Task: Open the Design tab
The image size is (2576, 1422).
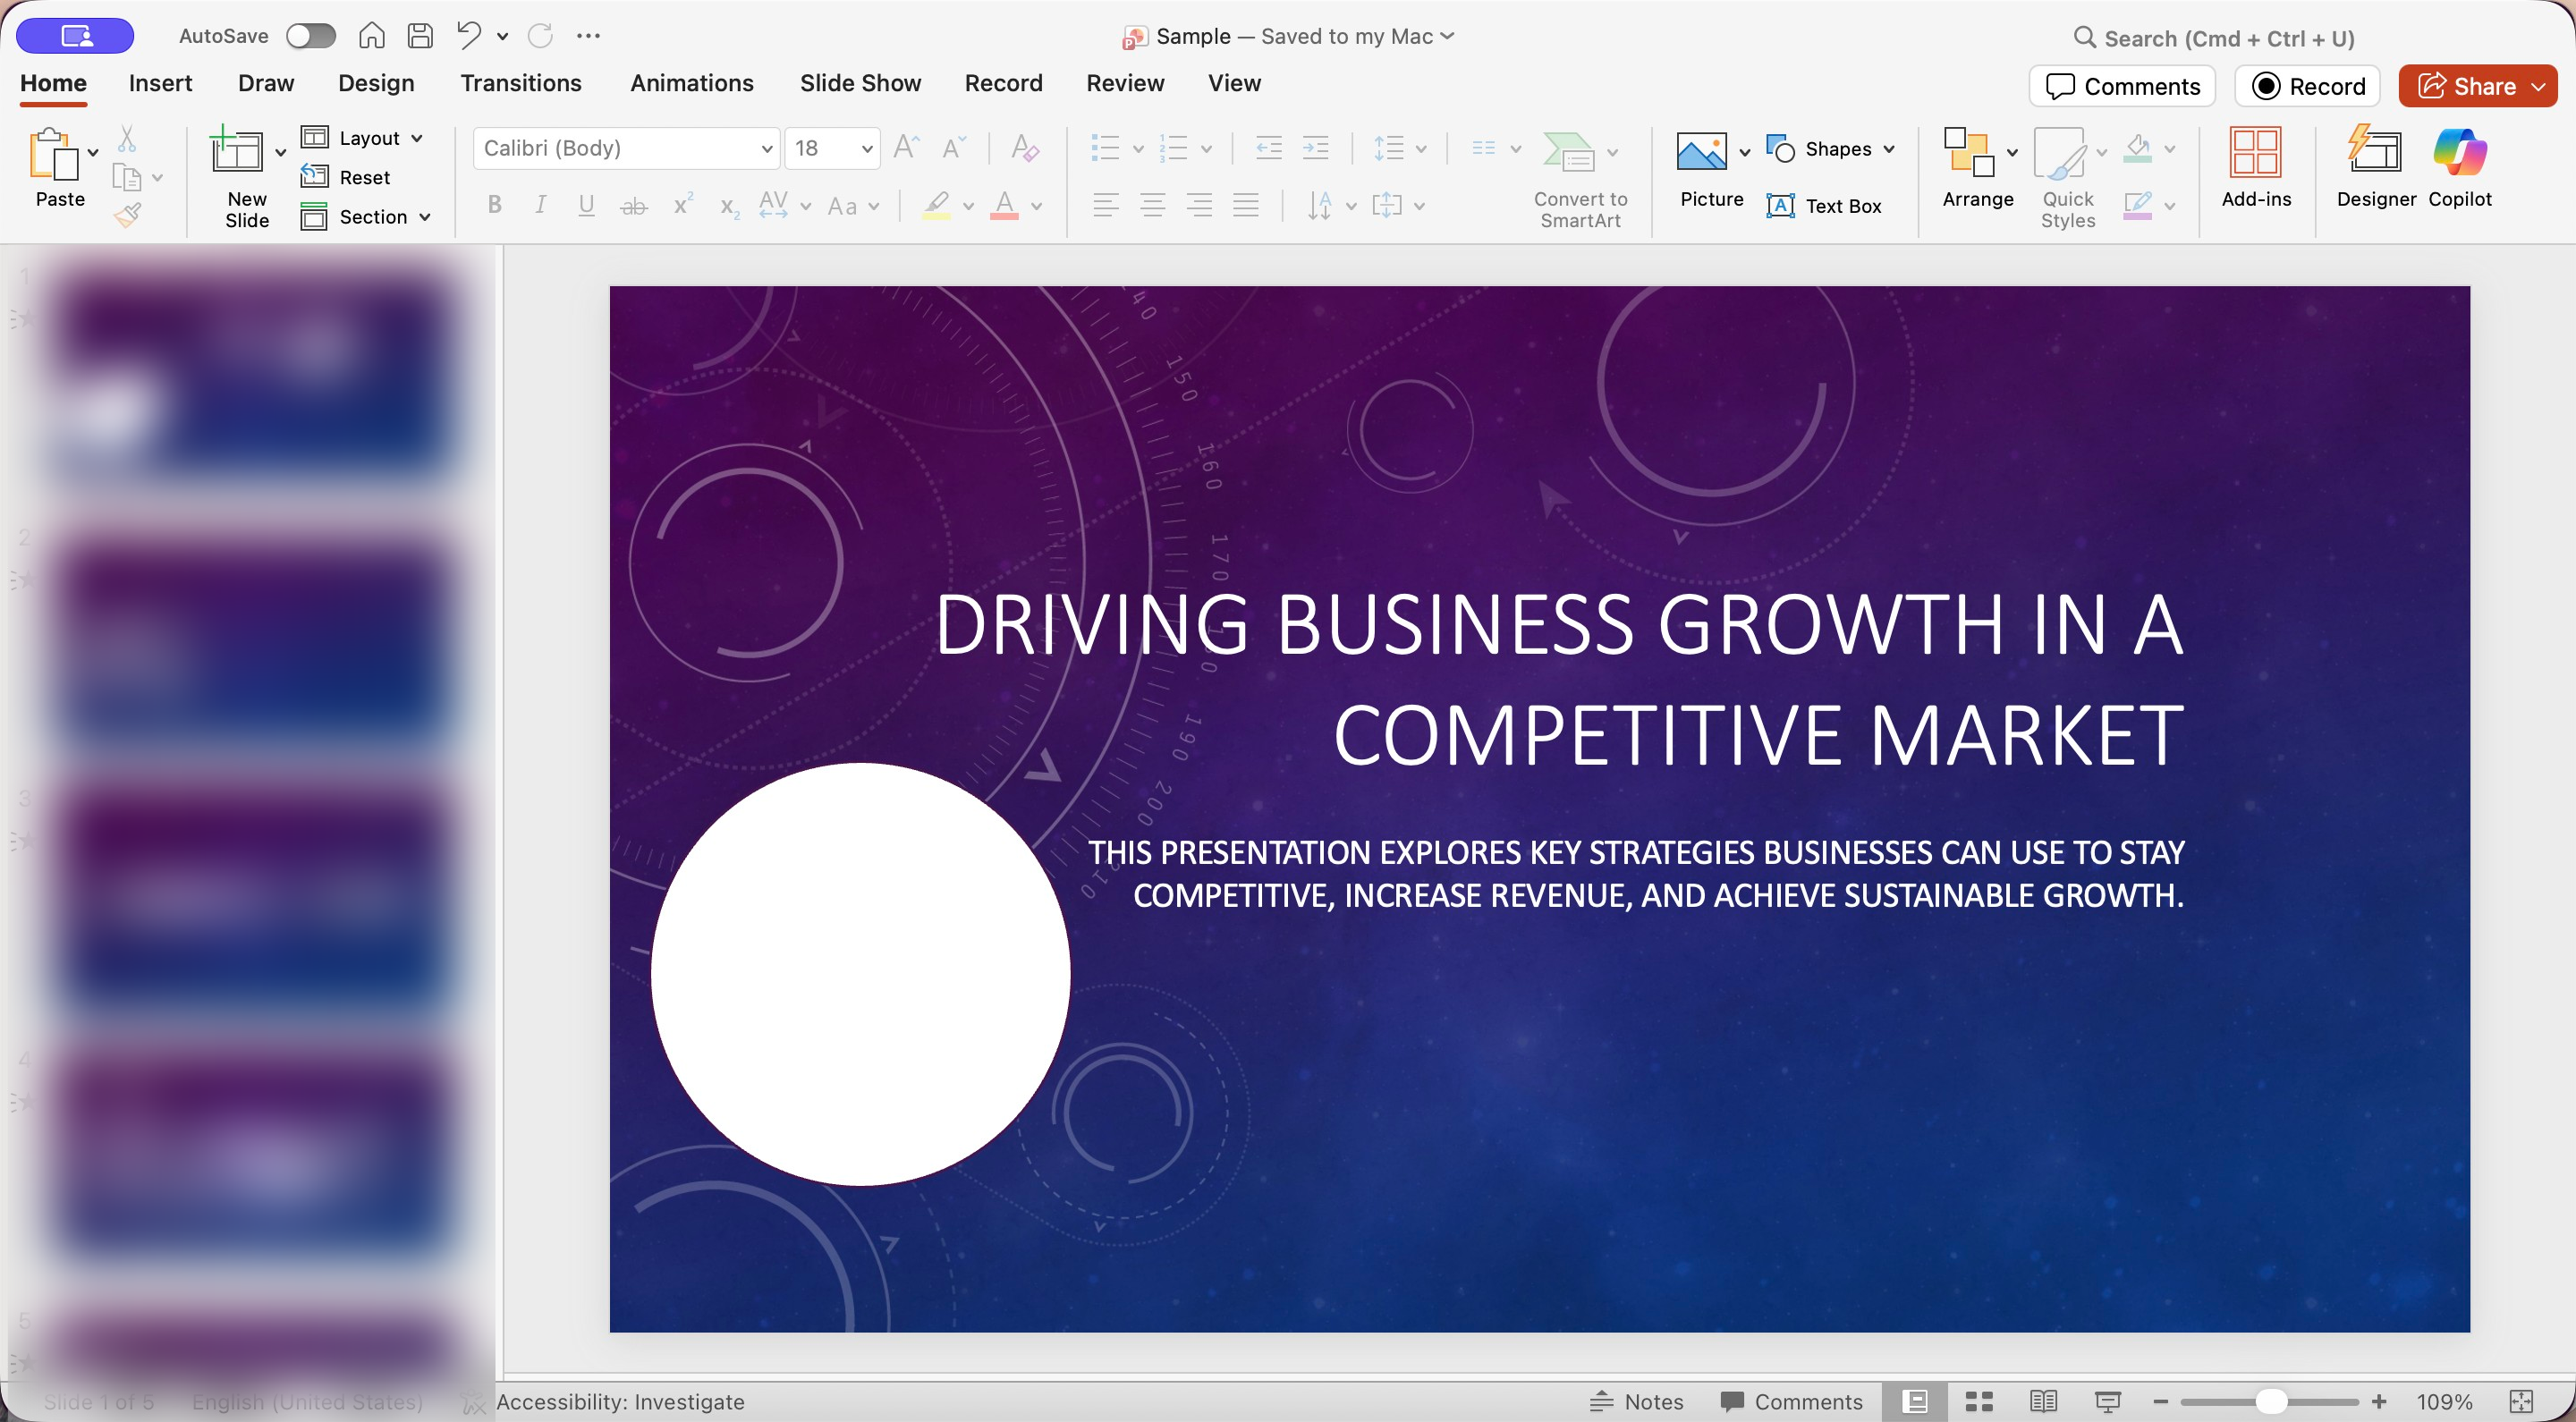Action: coord(375,83)
